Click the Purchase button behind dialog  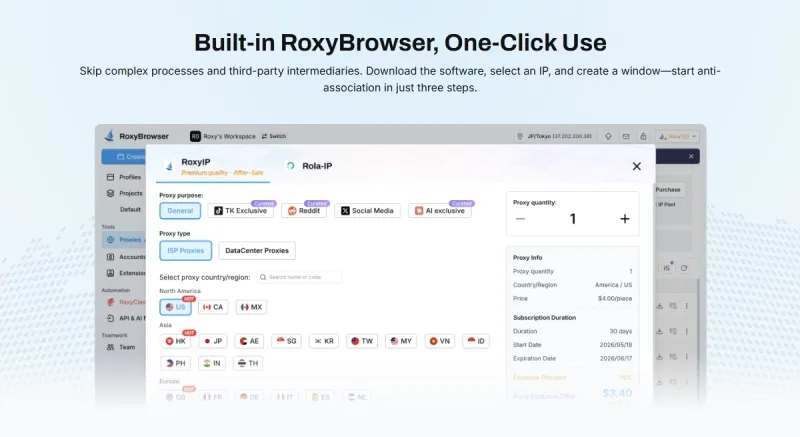point(668,190)
